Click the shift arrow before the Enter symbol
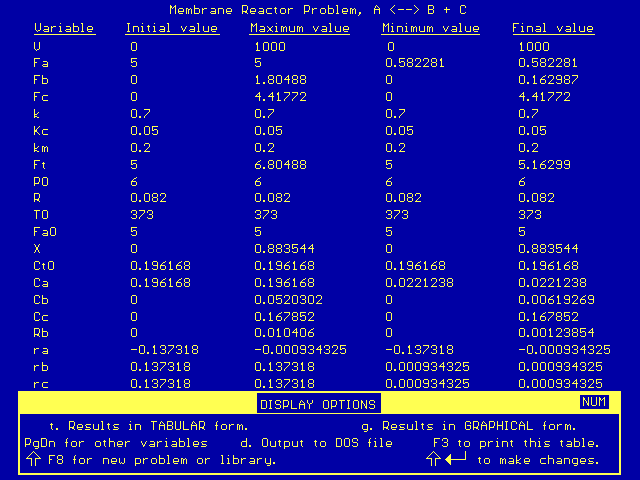Viewport: 640px width, 480px height. click(433, 460)
